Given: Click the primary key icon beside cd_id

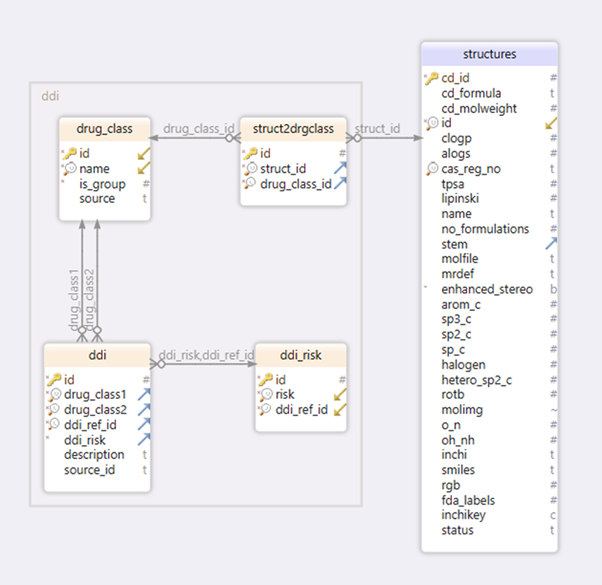Looking at the screenshot, I should point(432,78).
